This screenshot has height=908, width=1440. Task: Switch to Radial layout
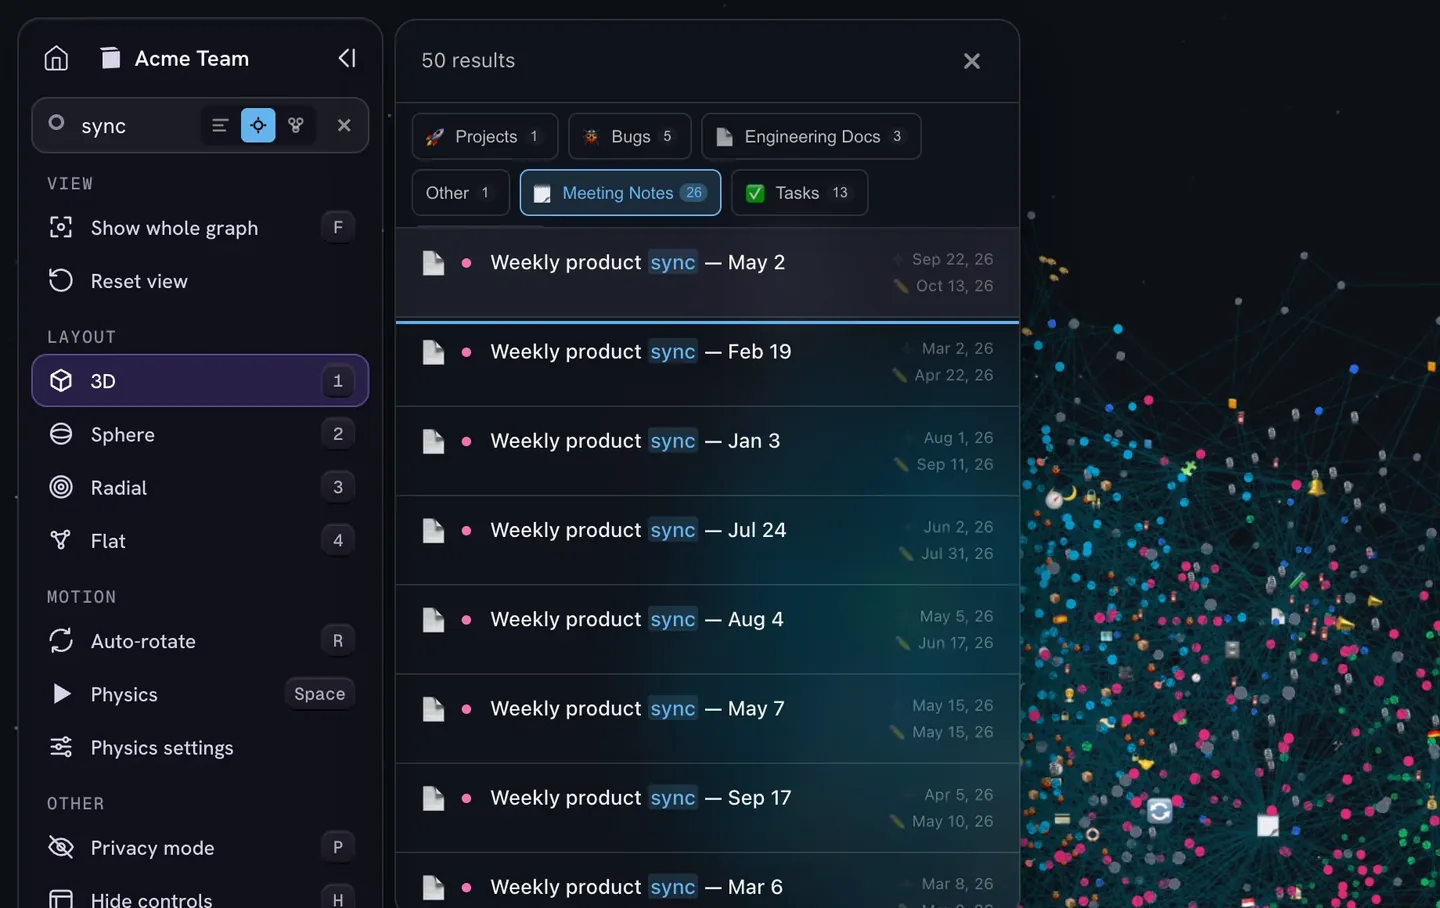[x=200, y=487]
